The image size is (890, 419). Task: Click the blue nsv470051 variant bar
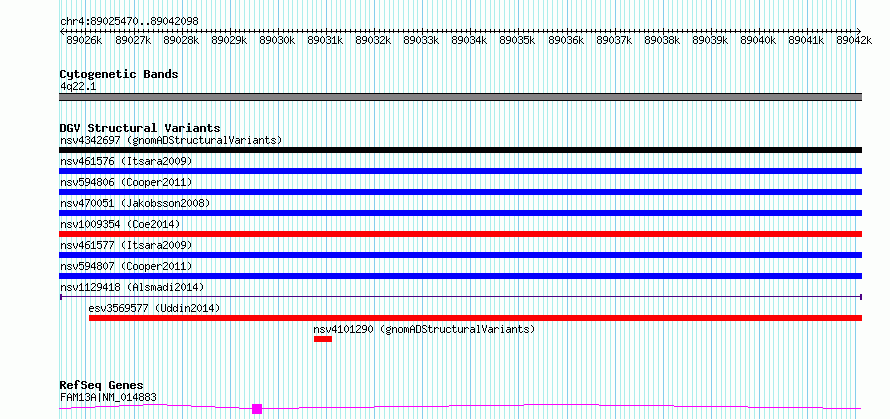click(460, 213)
